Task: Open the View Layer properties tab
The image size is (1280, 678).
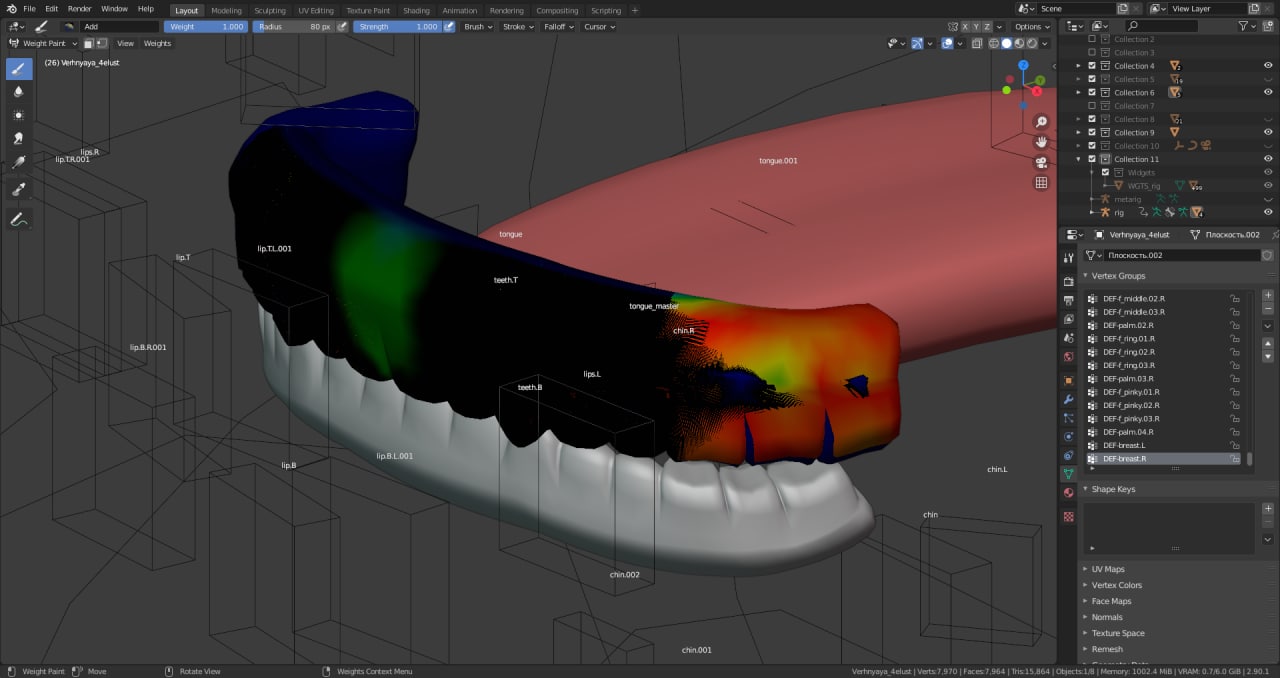Action: click(1068, 320)
